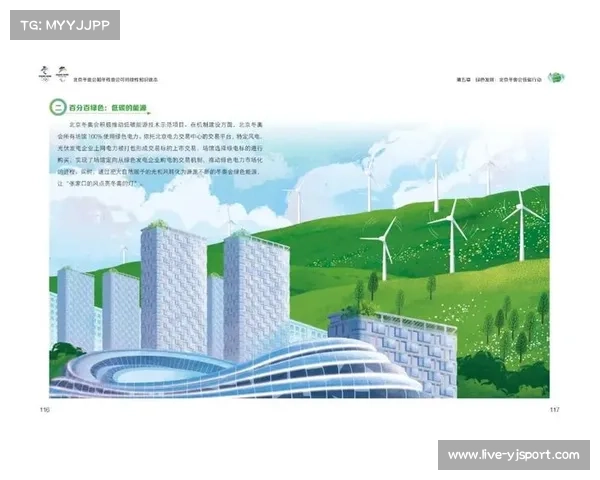Click the right header chapter 第五章 text
This screenshot has width=600, height=480.
pos(499,80)
